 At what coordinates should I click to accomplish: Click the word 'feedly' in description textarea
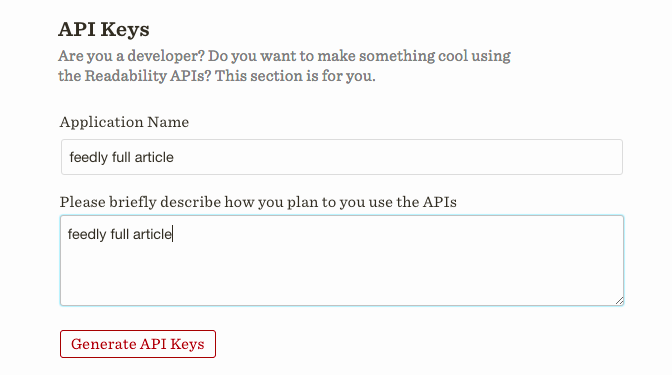tap(87, 234)
